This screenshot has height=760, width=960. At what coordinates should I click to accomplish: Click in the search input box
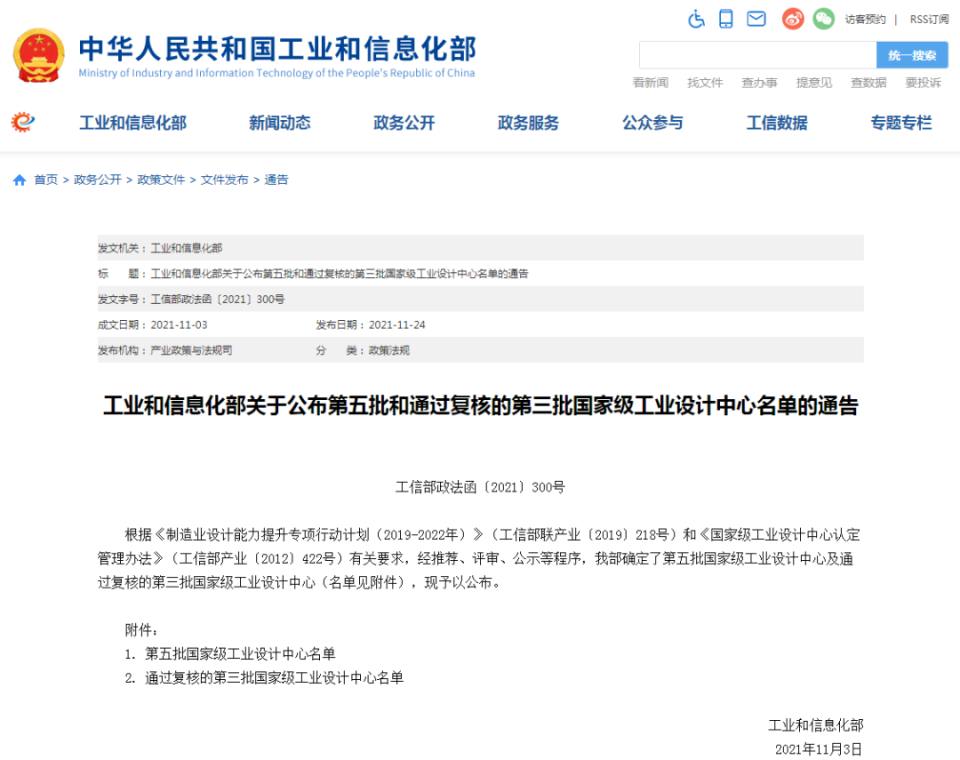click(x=758, y=56)
